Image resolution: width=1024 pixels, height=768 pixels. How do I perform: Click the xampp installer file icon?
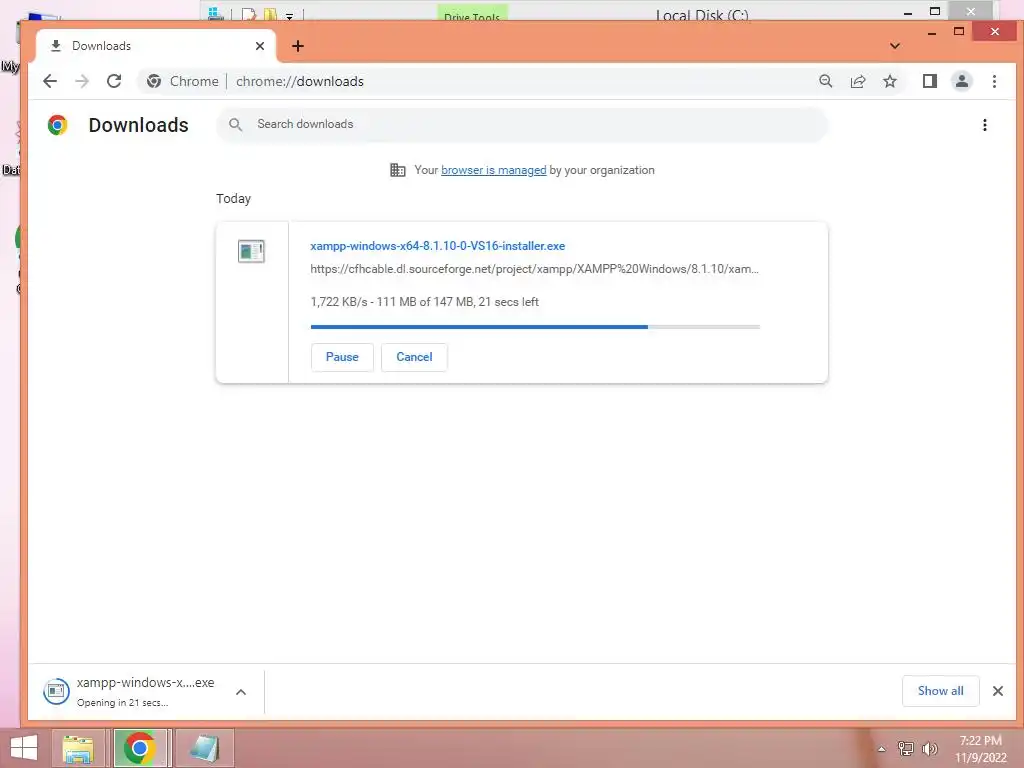(x=251, y=251)
